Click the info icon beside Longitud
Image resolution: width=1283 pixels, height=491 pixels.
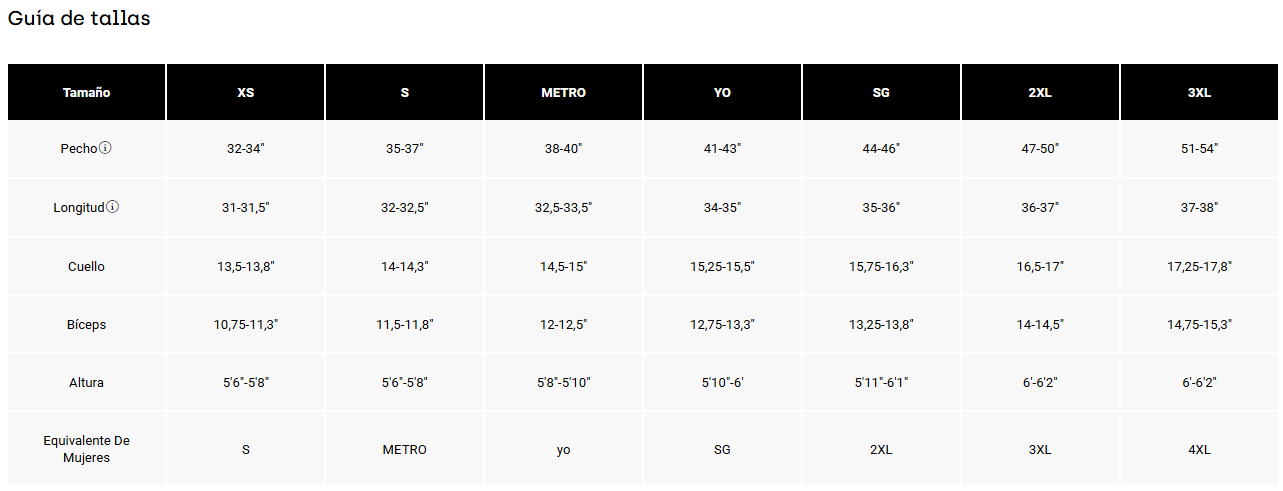[113, 207]
